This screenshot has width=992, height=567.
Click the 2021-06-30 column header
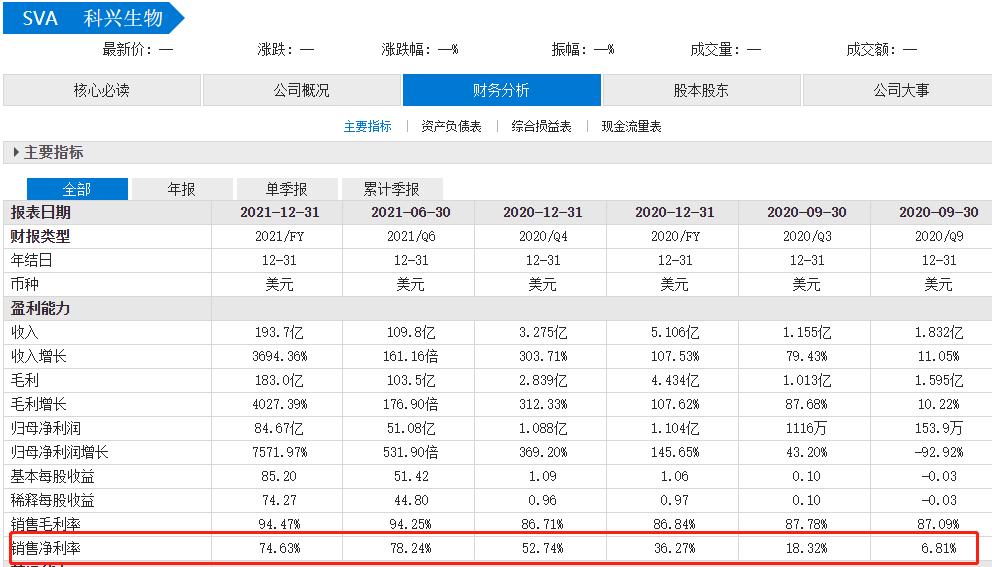point(411,213)
